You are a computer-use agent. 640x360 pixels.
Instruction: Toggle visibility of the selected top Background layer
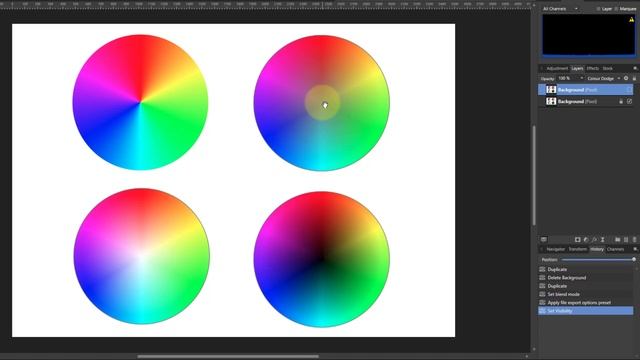[x=629, y=89]
